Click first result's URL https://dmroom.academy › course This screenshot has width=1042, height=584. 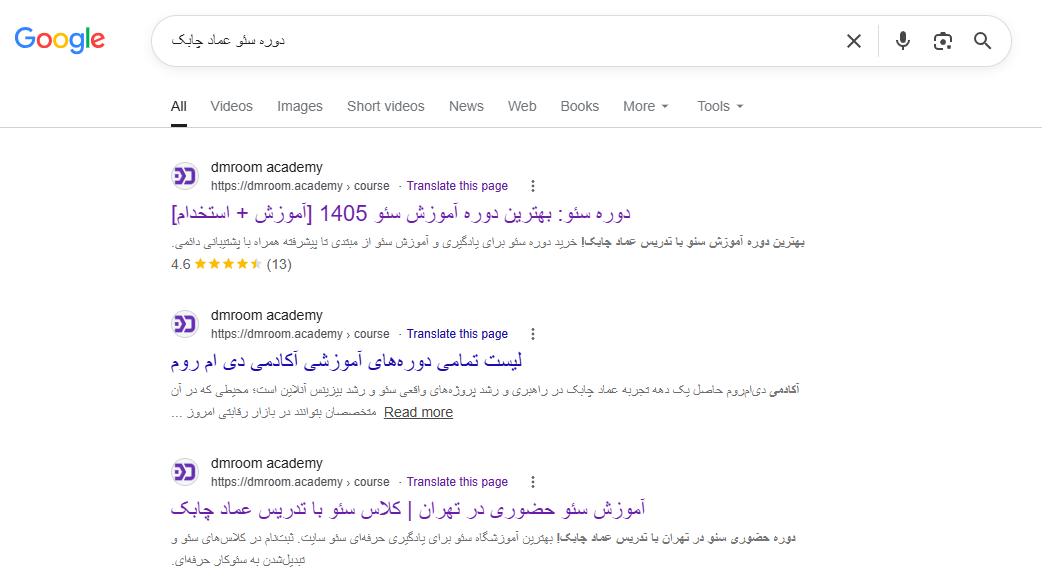[300, 186]
